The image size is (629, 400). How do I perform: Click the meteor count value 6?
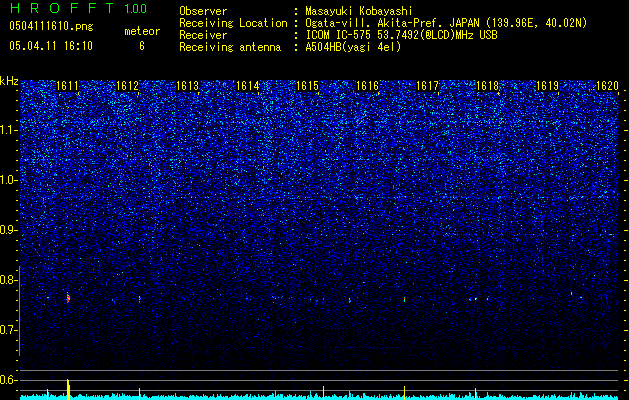coord(142,46)
